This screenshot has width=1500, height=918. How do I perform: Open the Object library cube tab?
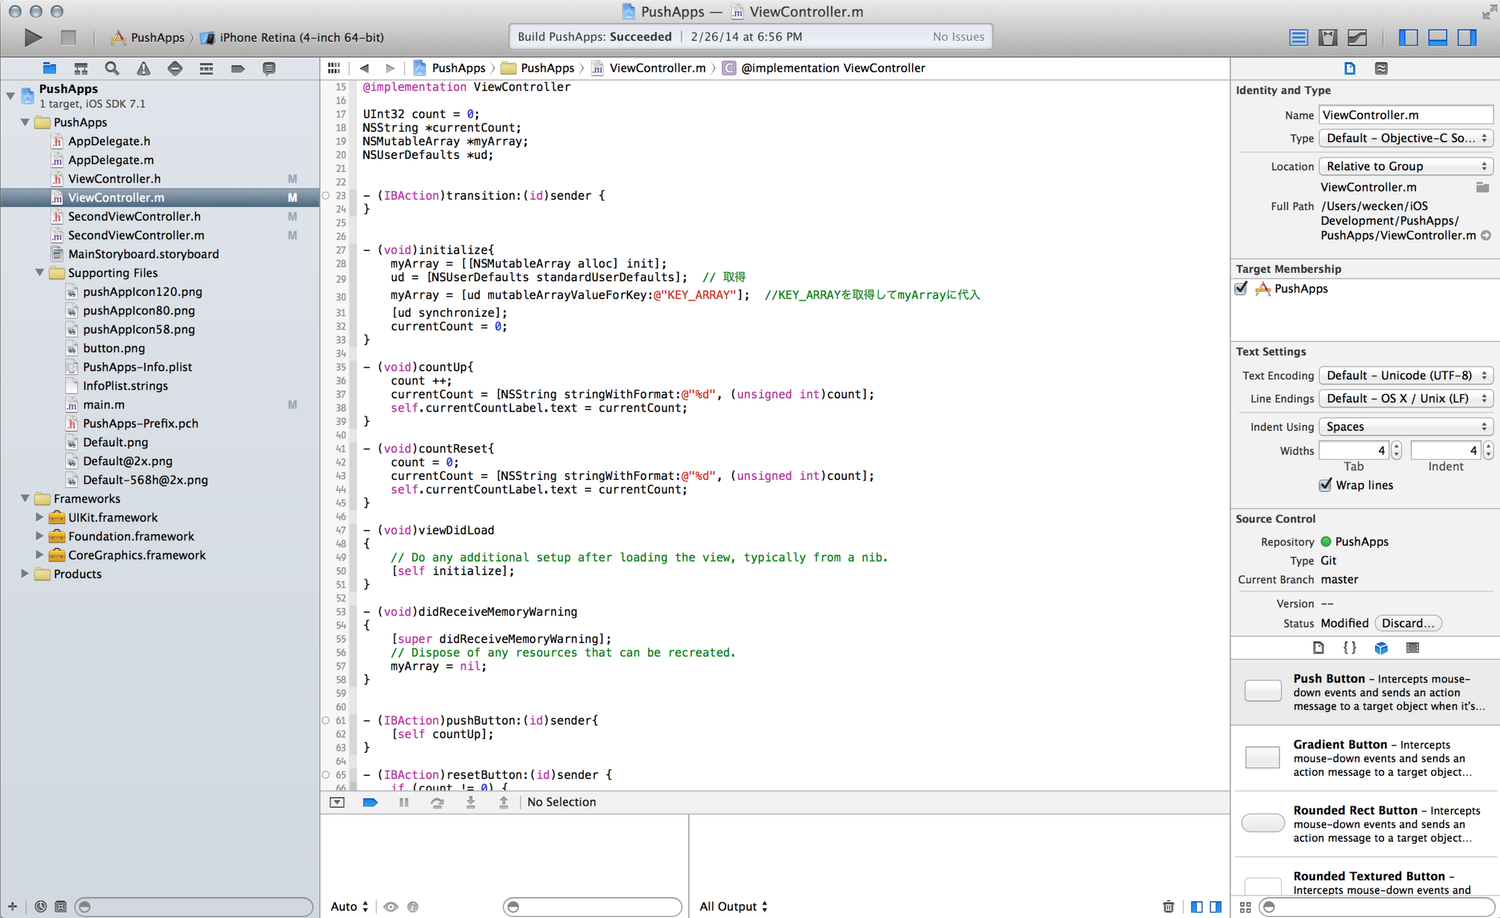pos(1381,648)
